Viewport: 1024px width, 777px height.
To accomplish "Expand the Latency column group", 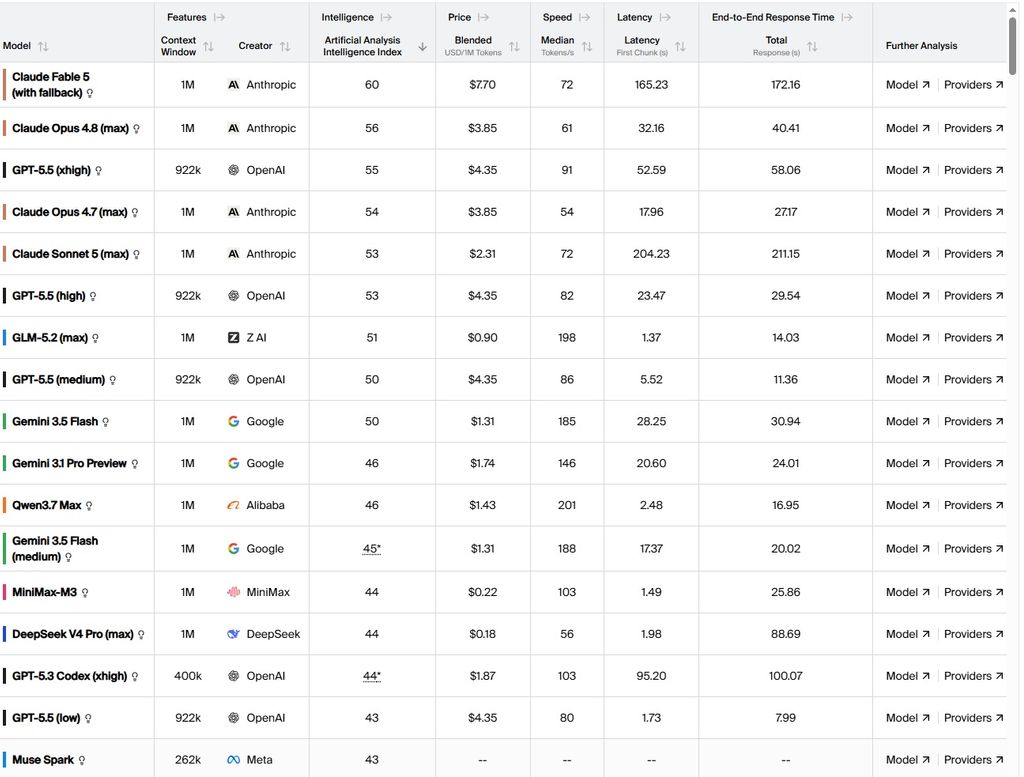I will [x=665, y=18].
